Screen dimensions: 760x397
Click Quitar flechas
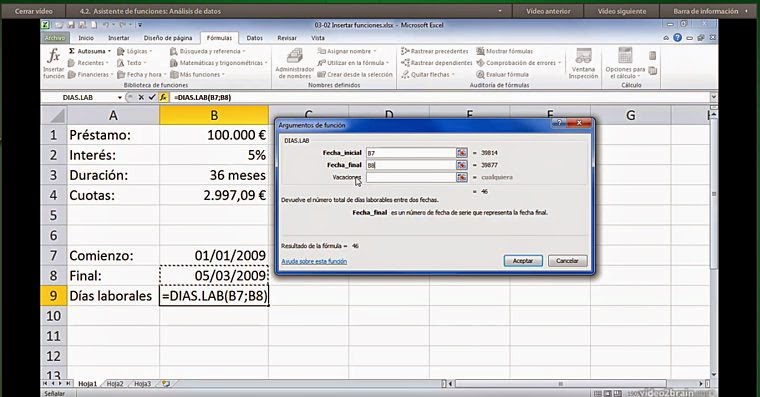coord(428,75)
